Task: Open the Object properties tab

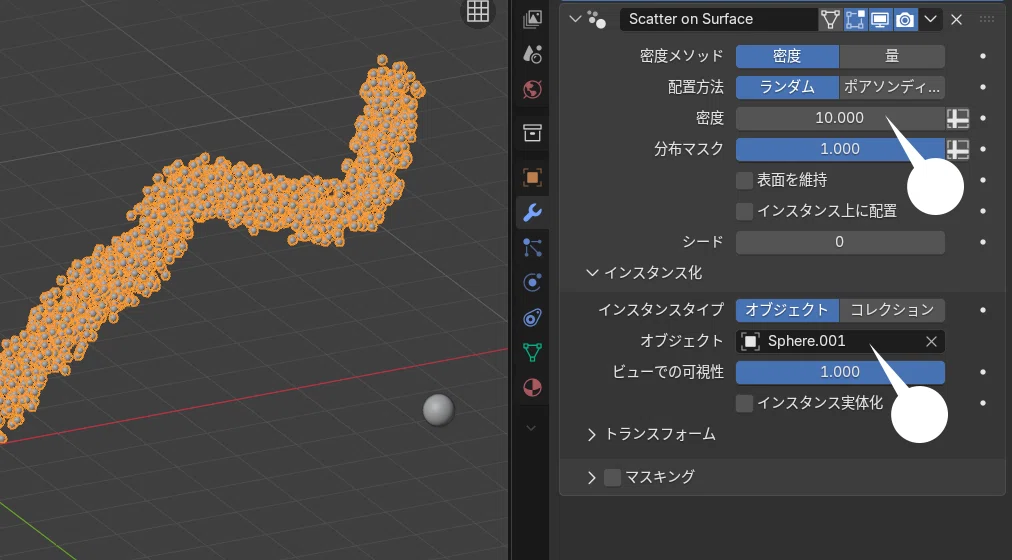Action: pos(532,177)
